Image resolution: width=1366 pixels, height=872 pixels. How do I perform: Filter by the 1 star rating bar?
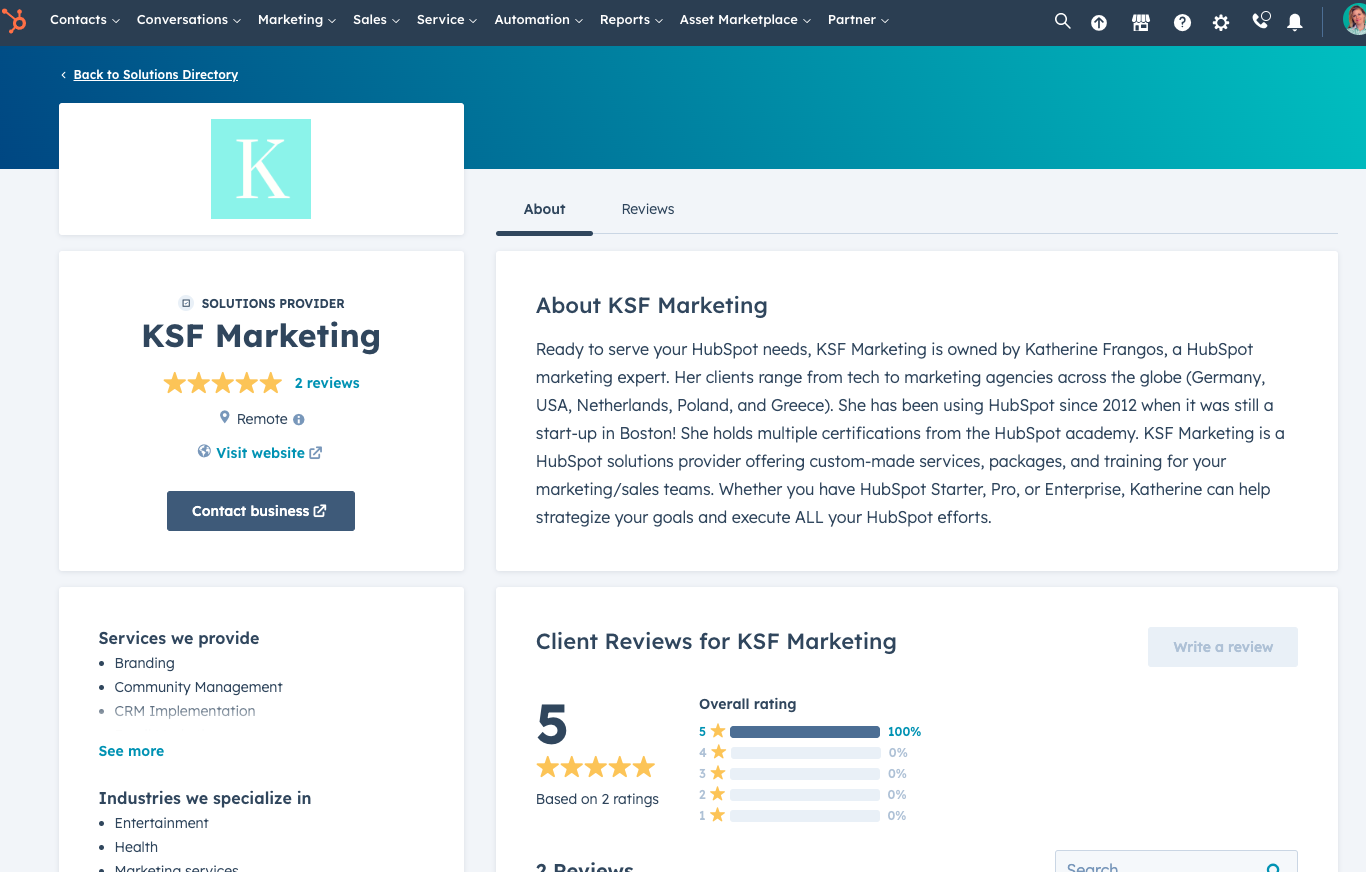pyautogui.click(x=803, y=816)
